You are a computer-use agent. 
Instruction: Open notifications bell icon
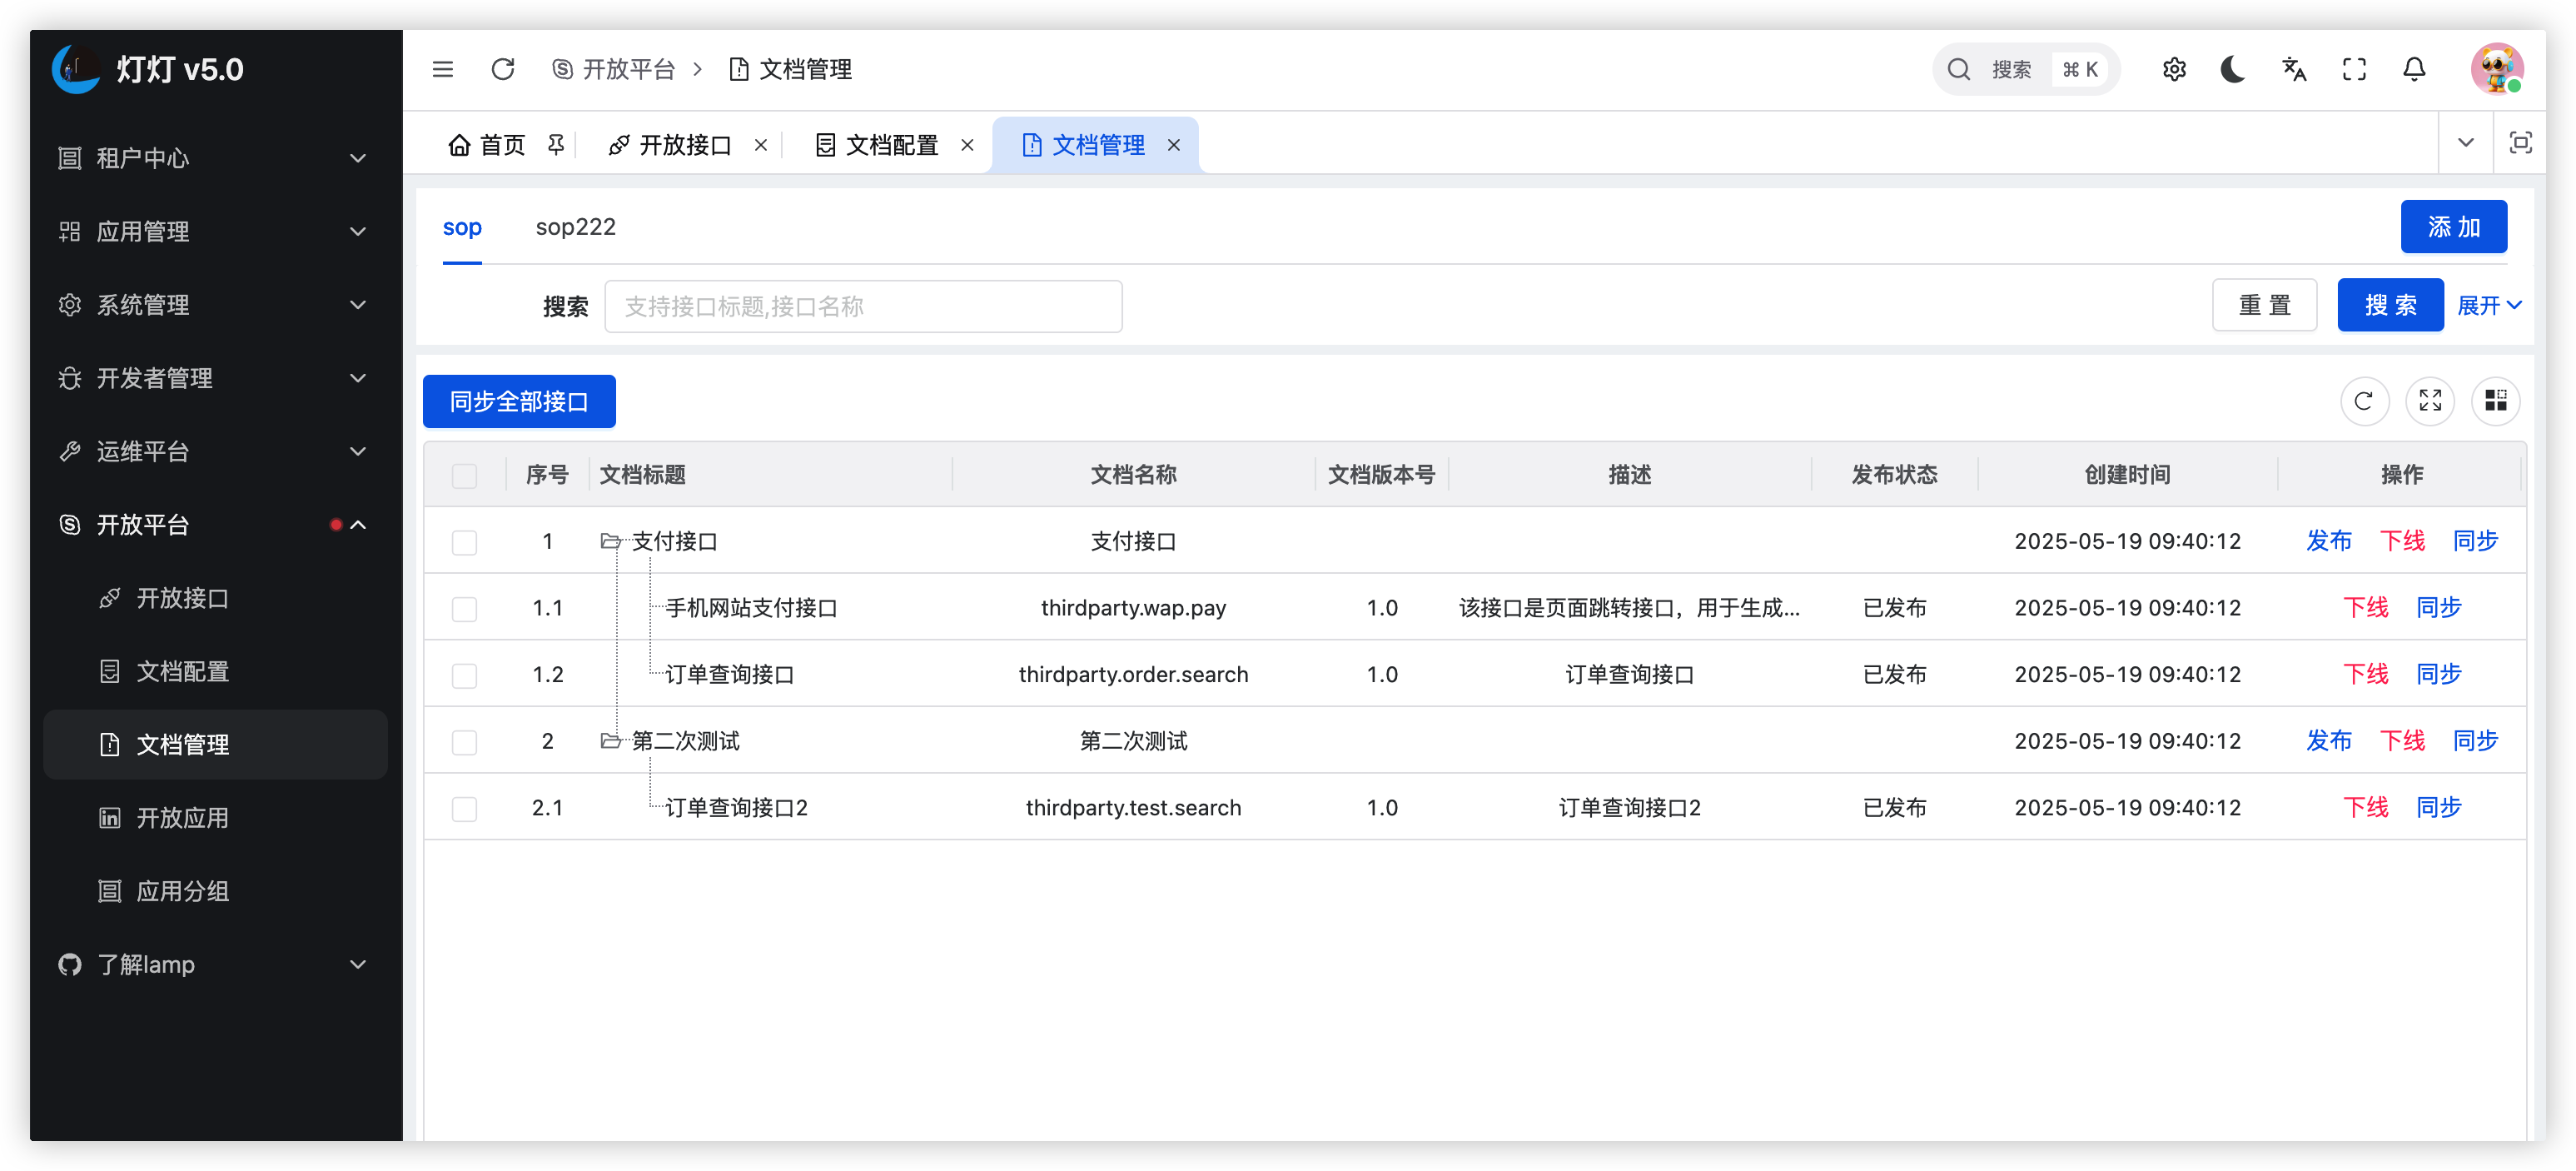(2414, 69)
